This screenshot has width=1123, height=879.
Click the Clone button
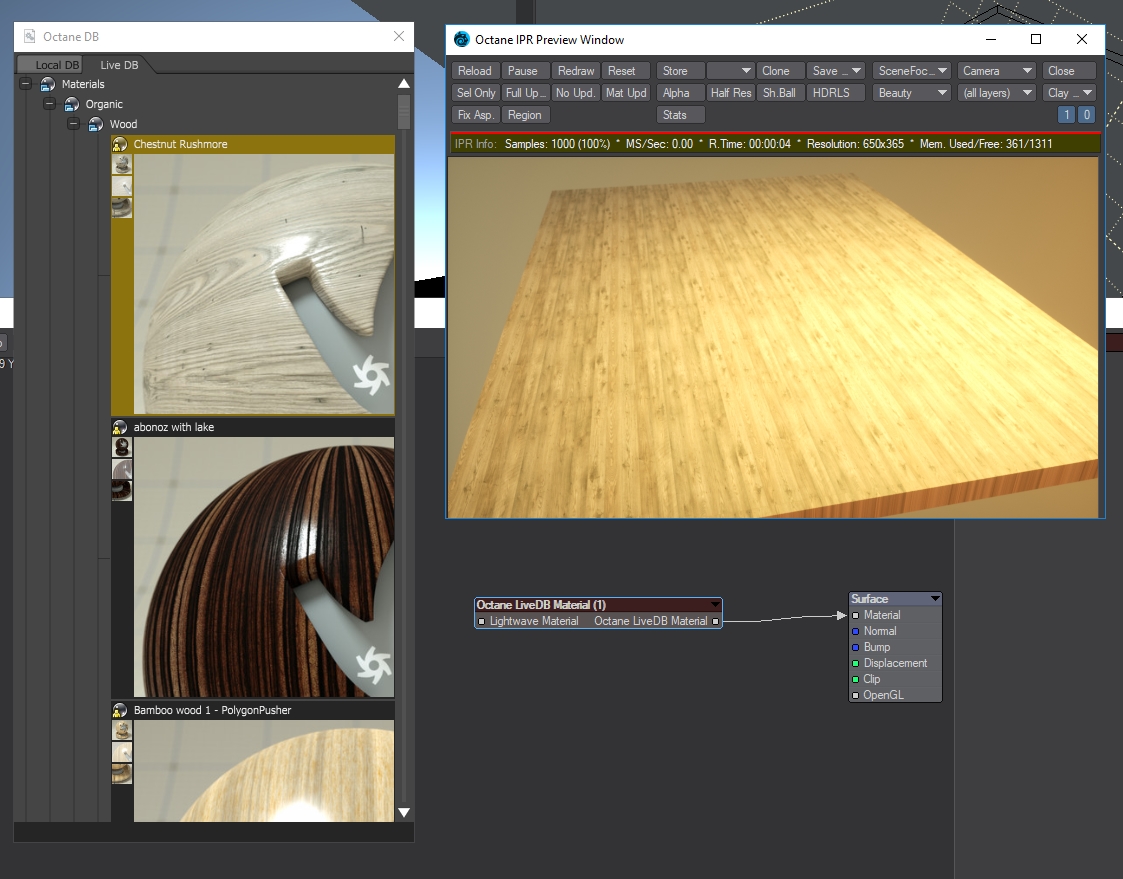(x=780, y=71)
